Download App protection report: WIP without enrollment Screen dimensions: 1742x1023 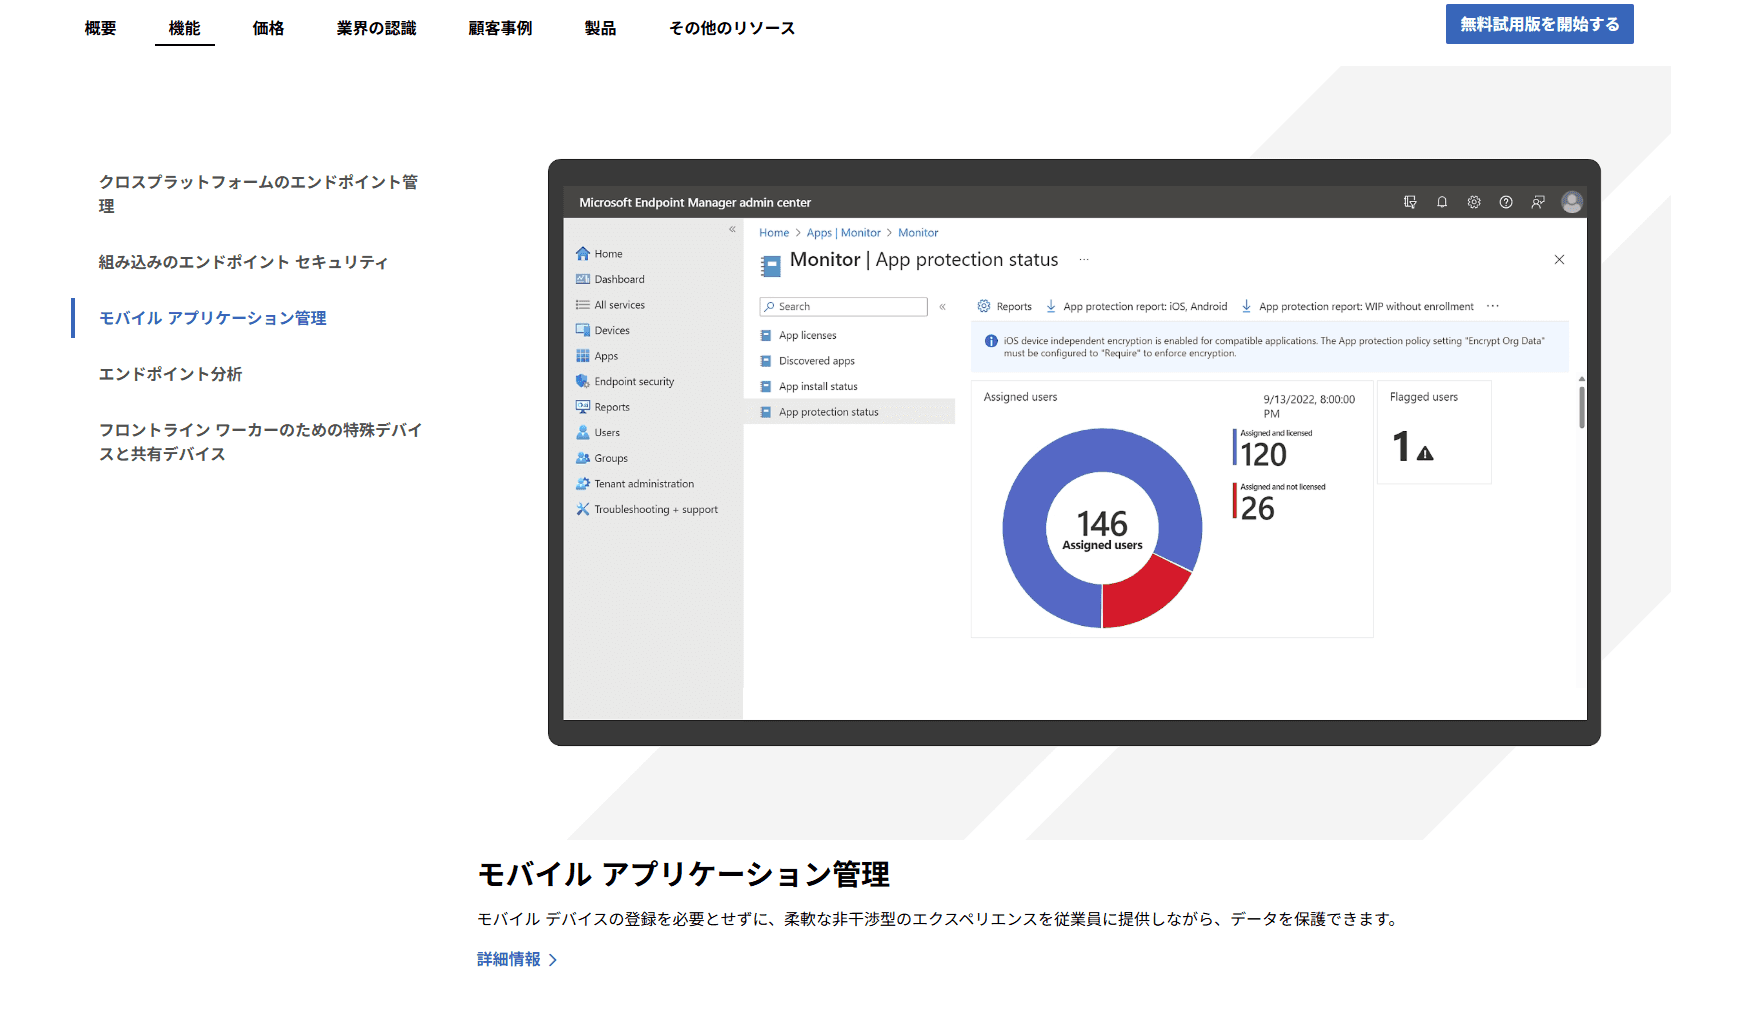1358,306
